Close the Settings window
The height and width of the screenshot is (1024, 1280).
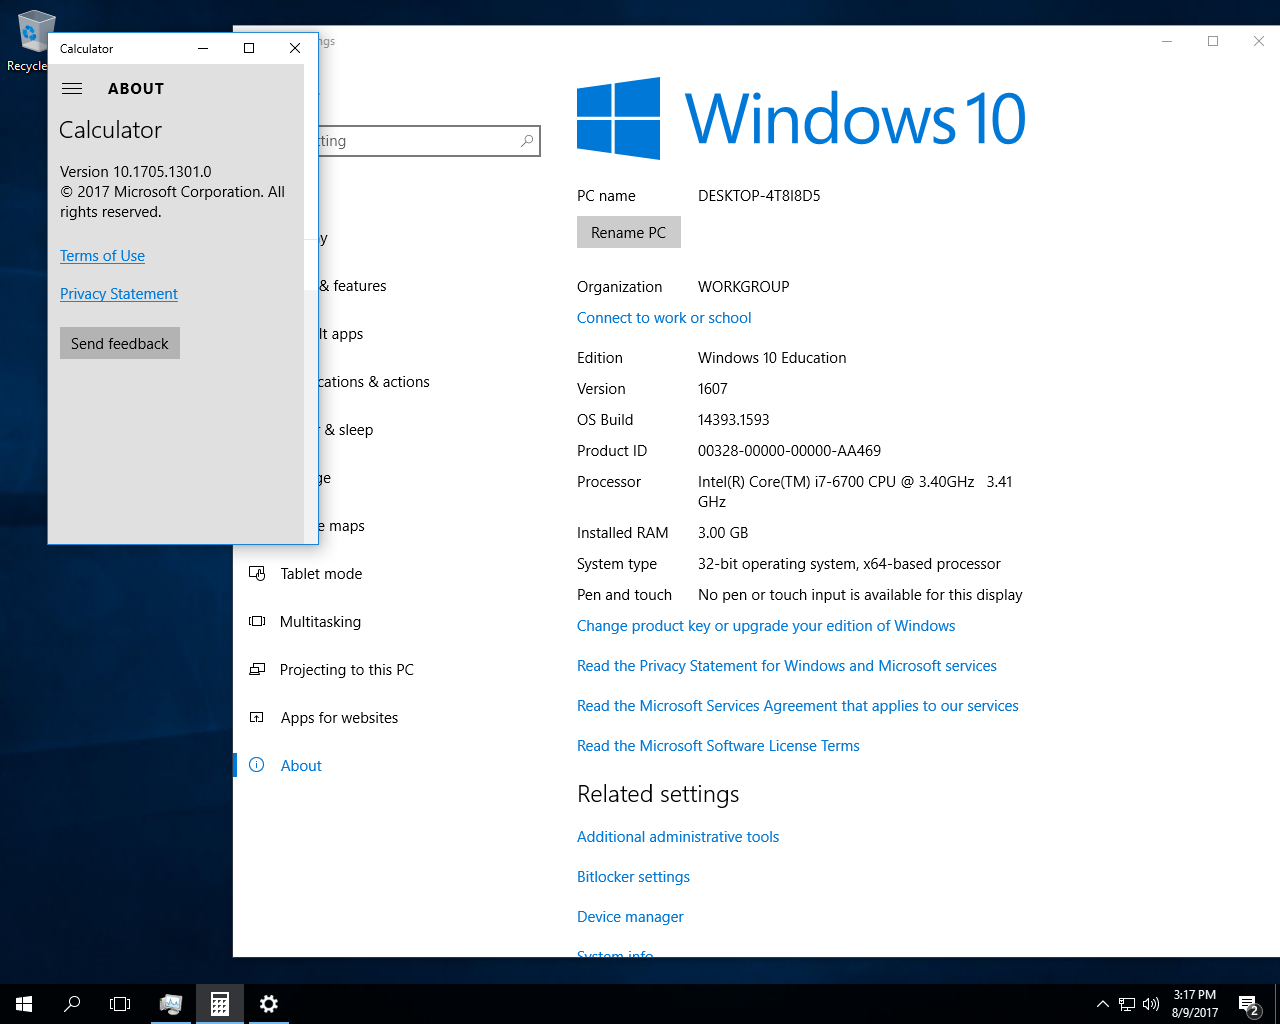point(1259,41)
